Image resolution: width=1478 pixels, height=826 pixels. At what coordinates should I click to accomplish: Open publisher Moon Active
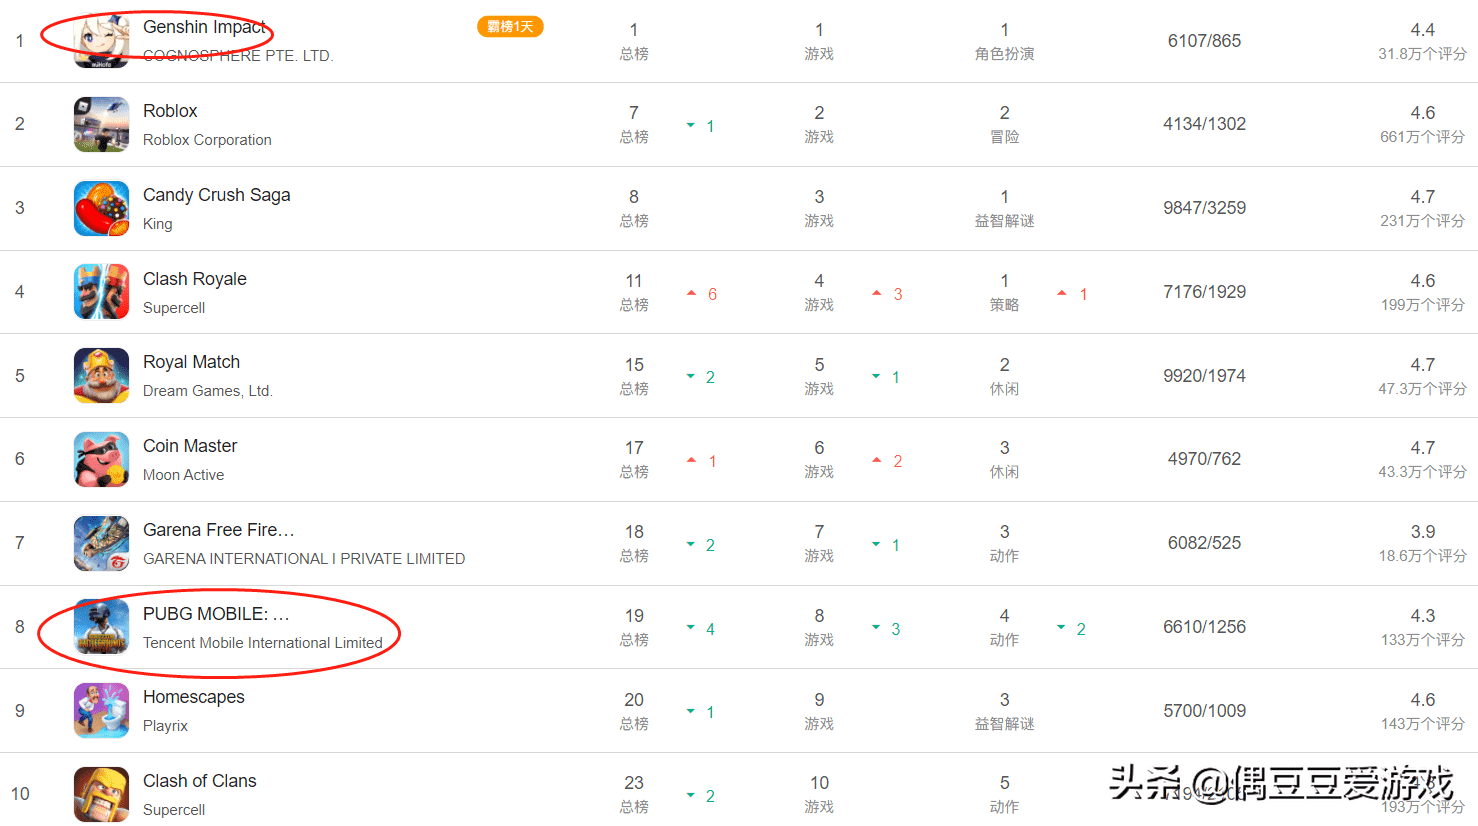[x=183, y=475]
